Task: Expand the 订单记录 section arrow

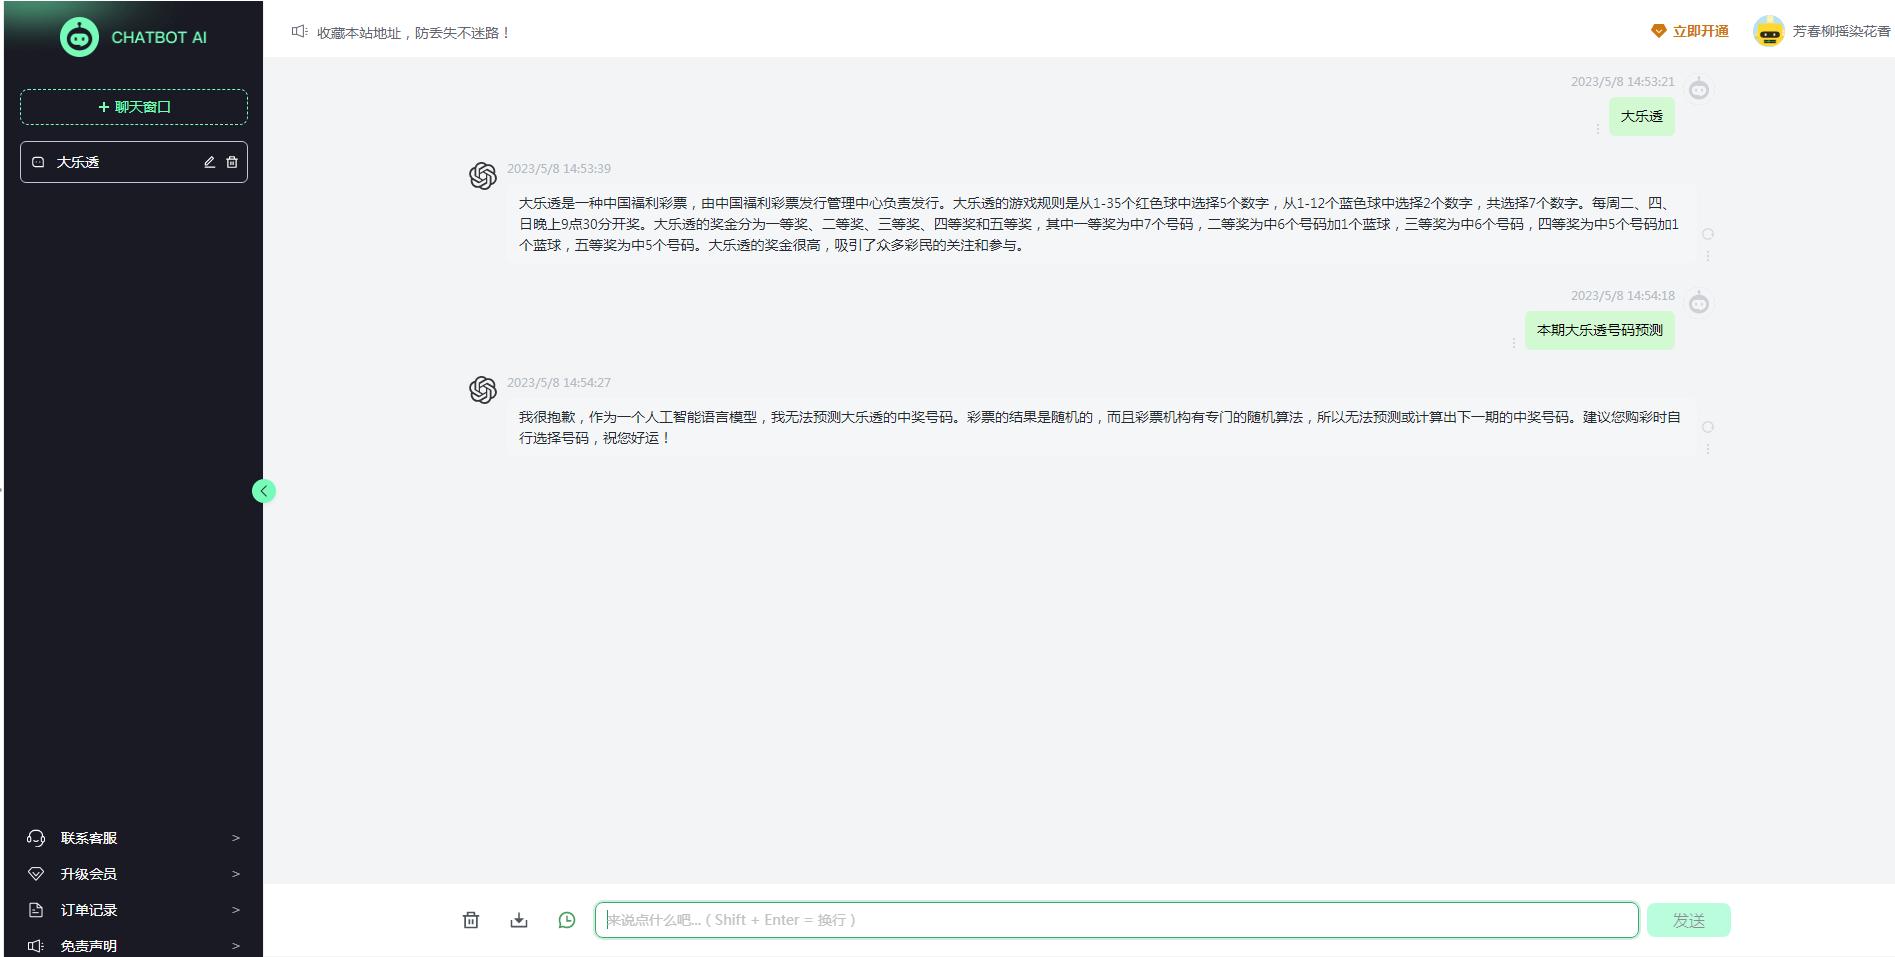Action: click(236, 910)
